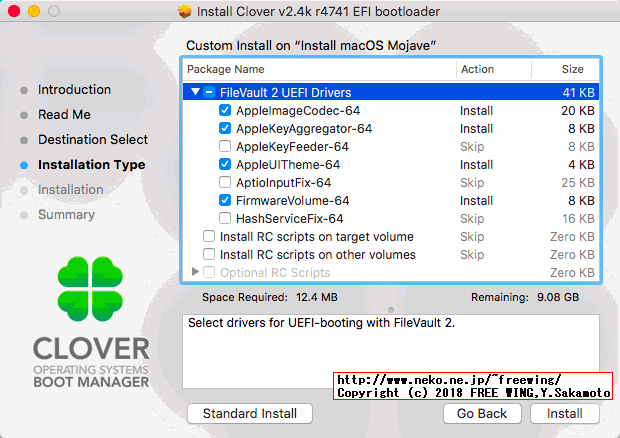Screen dimensions: 620x438
Task: Click the Remaining 9.08 GB value
Action: [558, 297]
